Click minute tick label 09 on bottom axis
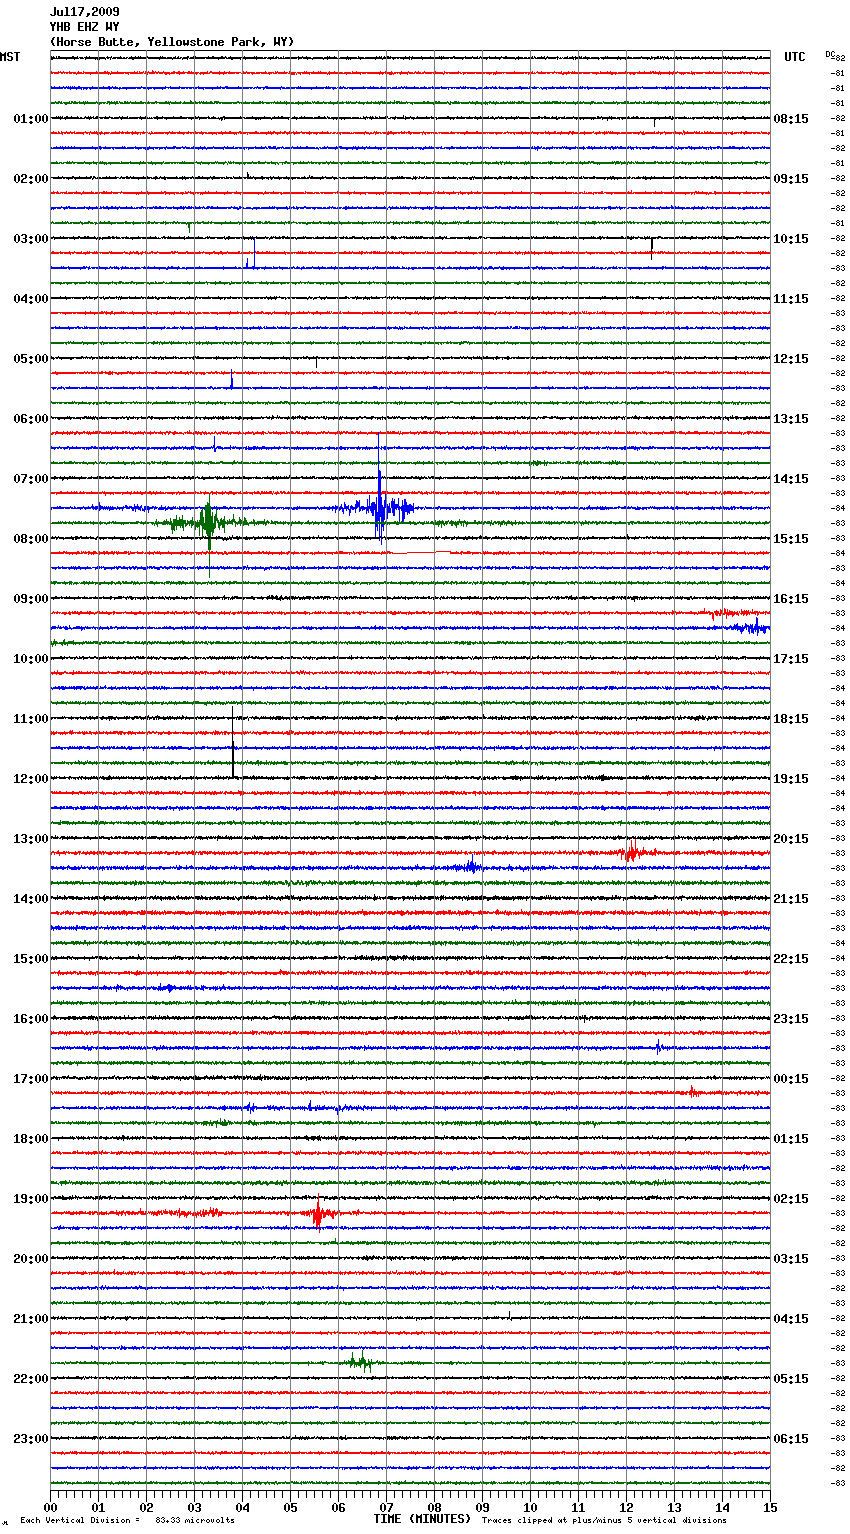Viewport: 850px width, 1534px height. (x=482, y=1507)
